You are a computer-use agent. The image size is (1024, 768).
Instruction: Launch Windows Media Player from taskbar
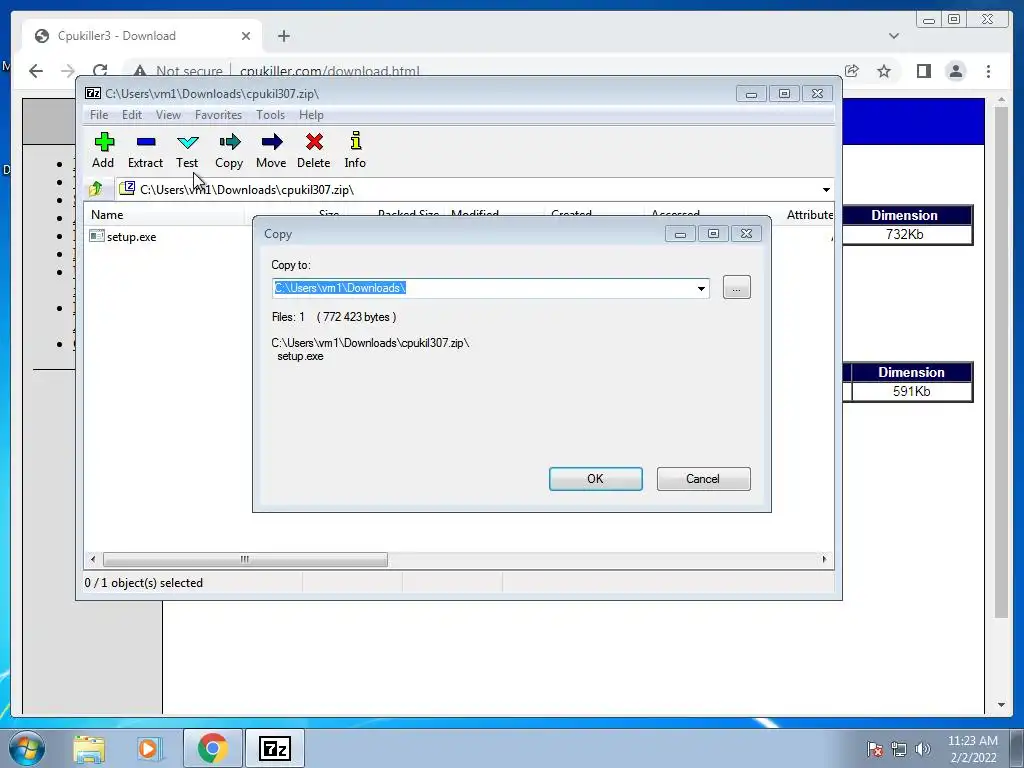[149, 748]
